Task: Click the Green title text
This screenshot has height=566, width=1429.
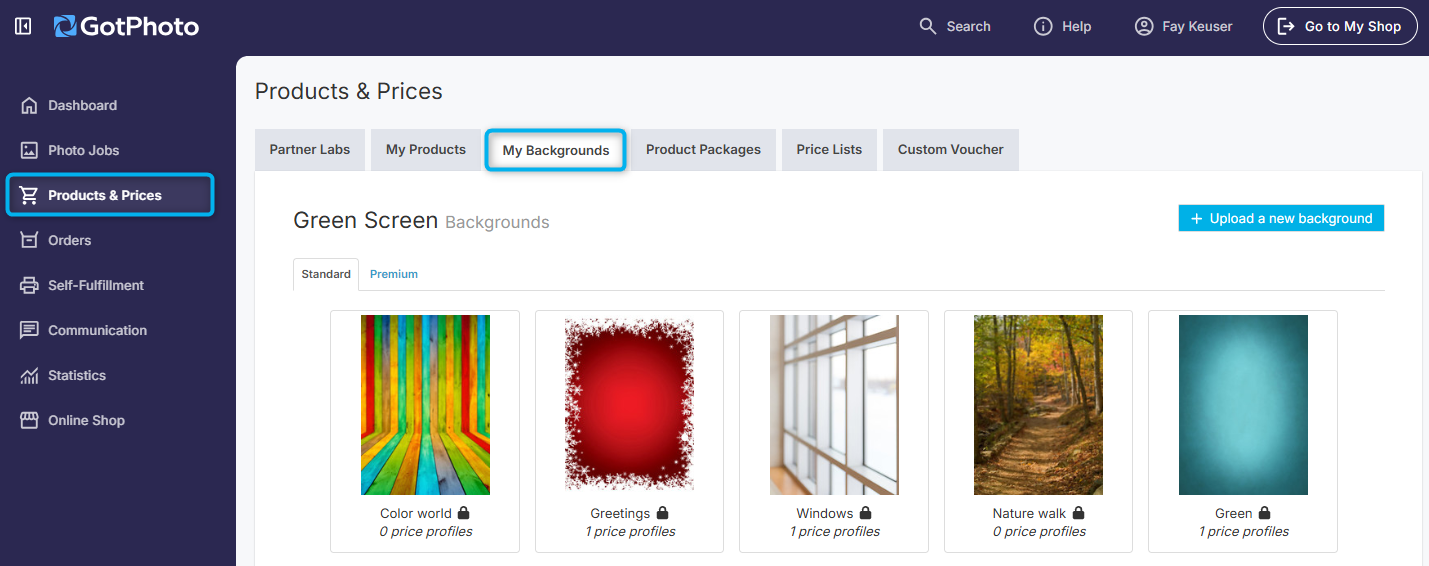Action: [1234, 514]
